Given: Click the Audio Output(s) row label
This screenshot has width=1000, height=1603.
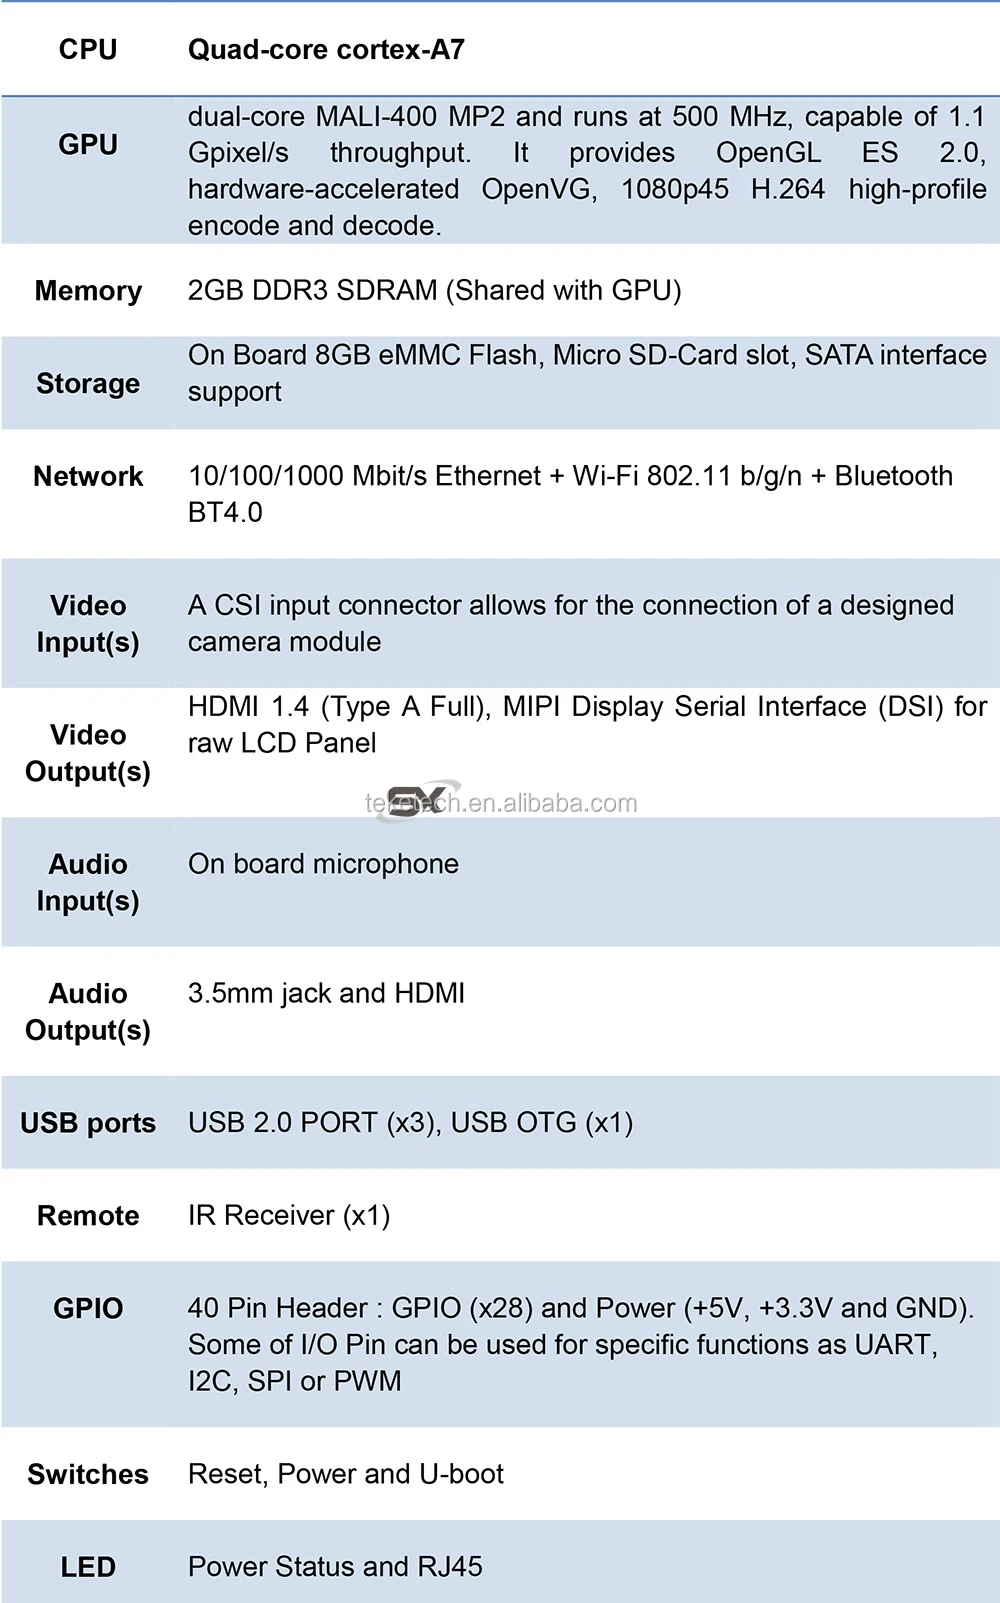Looking at the screenshot, I should click(x=88, y=1011).
